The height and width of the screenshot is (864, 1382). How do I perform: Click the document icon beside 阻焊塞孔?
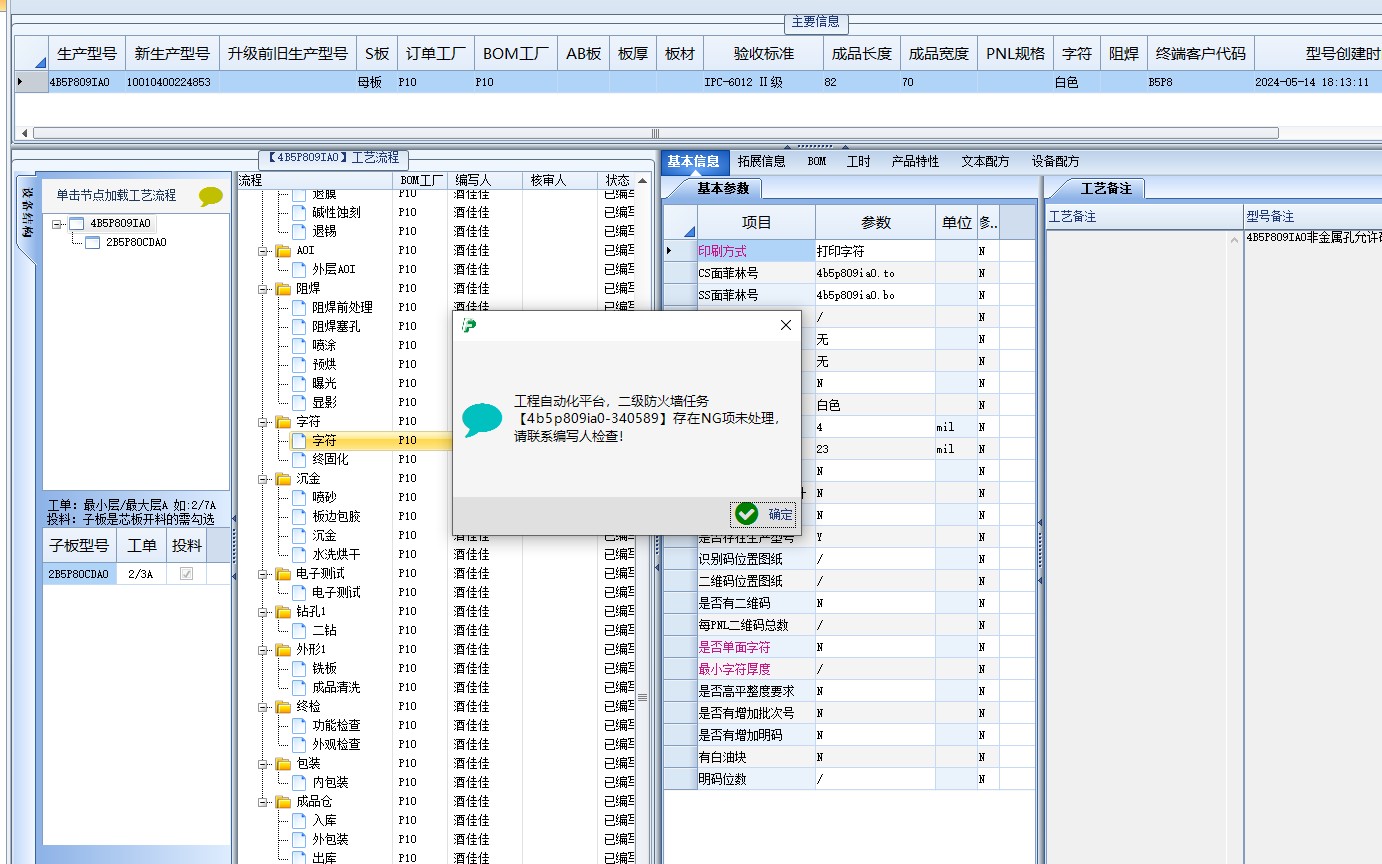[299, 326]
